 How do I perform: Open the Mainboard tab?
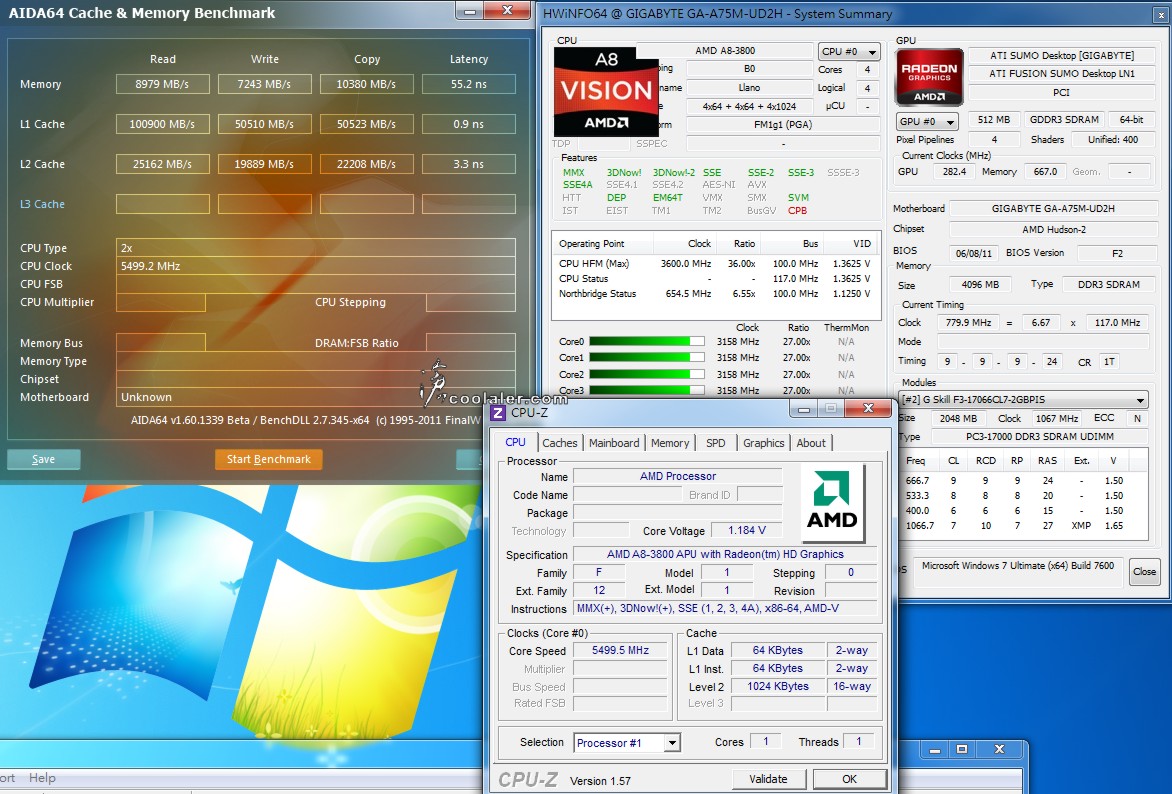pyautogui.click(x=614, y=443)
